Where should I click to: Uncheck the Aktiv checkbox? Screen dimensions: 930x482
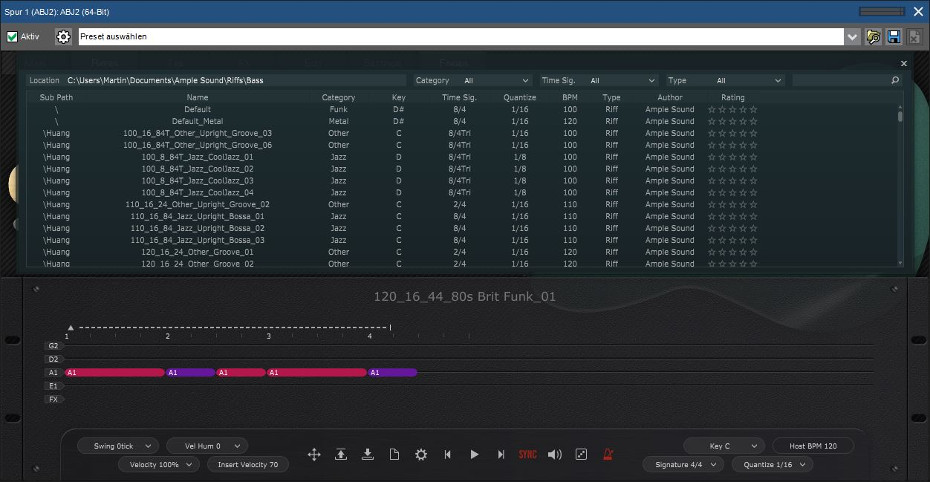click(12, 37)
